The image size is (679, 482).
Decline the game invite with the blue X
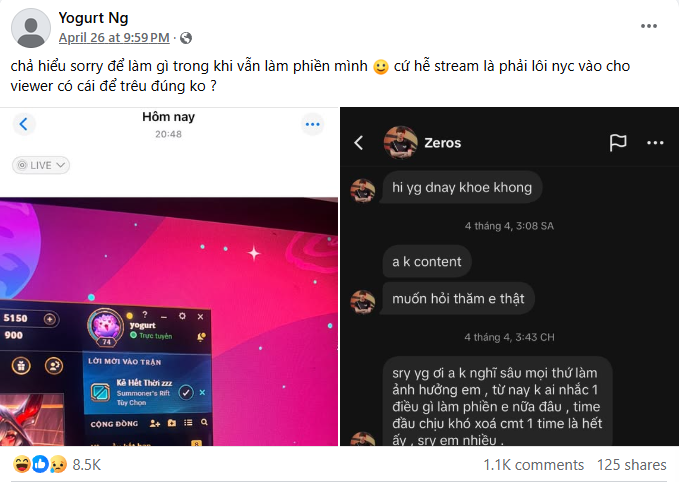pos(202,392)
